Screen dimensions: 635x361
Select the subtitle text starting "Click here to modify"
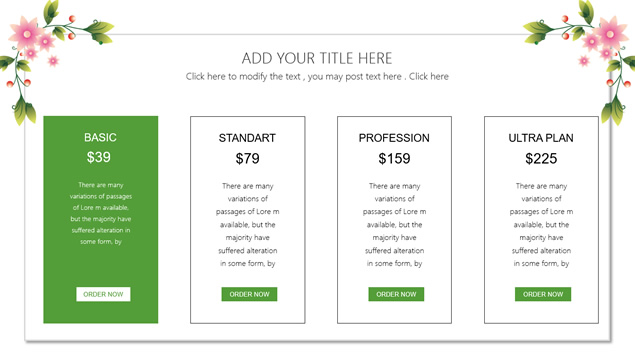click(317, 77)
